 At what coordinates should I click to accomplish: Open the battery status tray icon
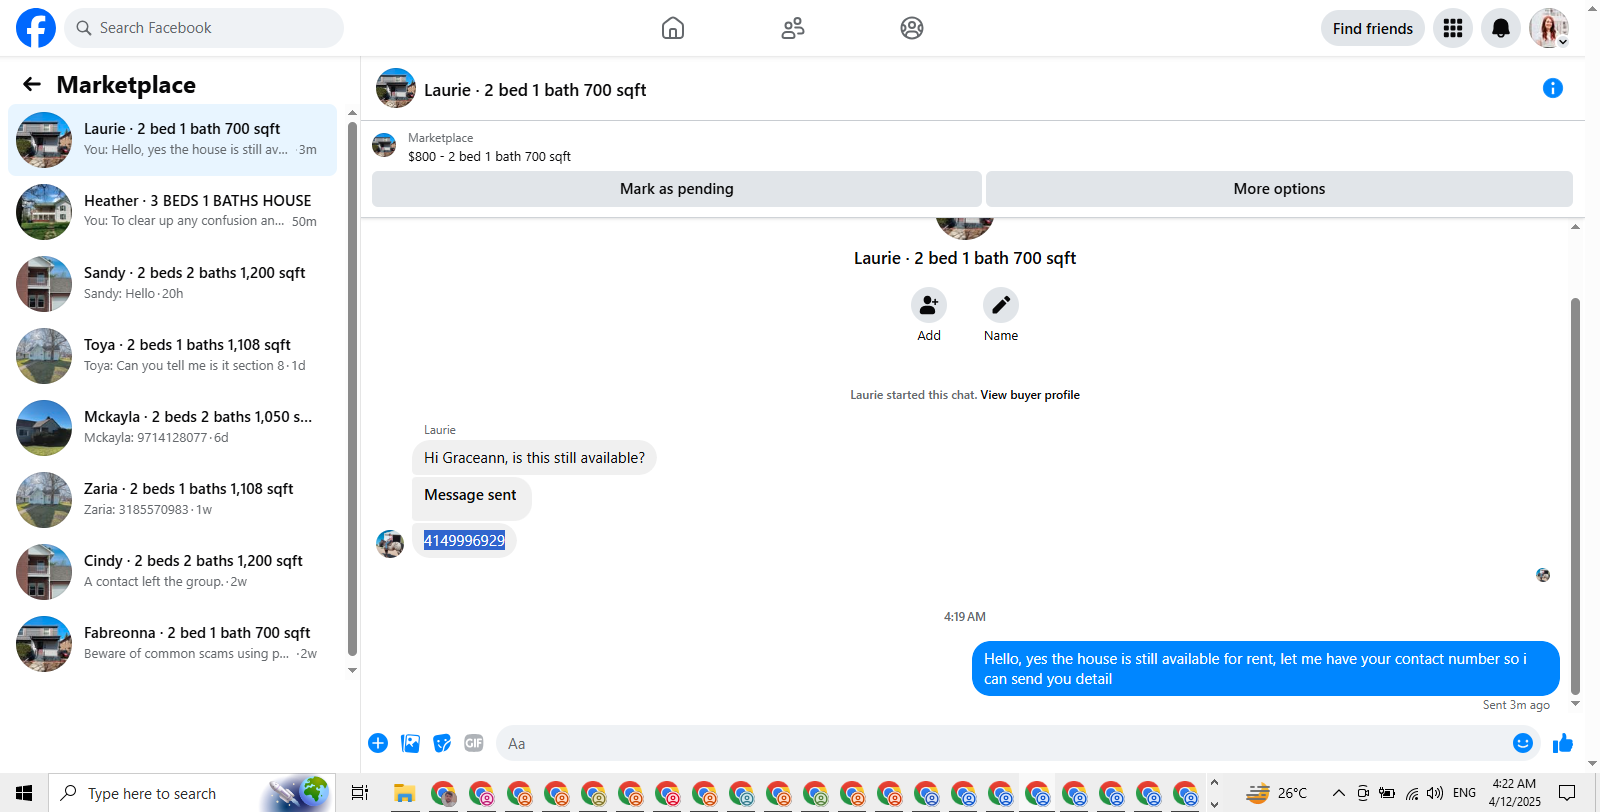tap(1387, 793)
